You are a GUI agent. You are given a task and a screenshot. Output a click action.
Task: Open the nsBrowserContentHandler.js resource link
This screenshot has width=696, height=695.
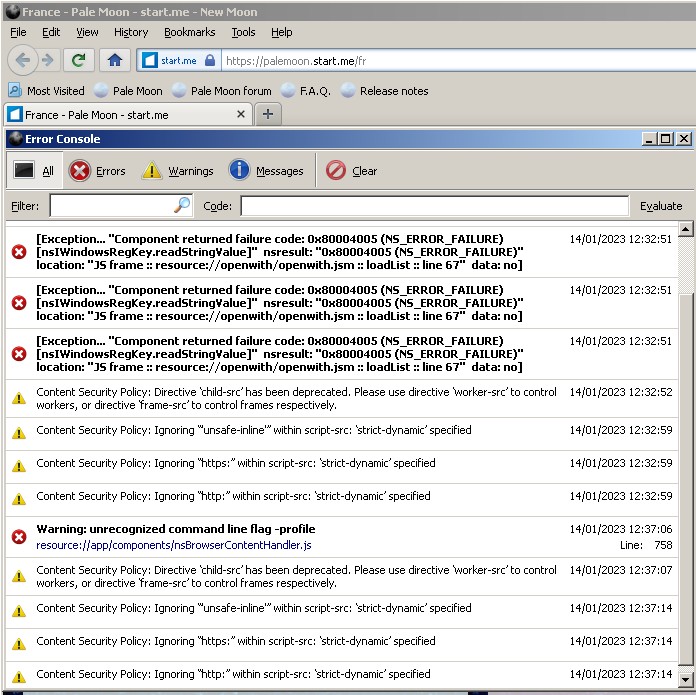(x=174, y=545)
